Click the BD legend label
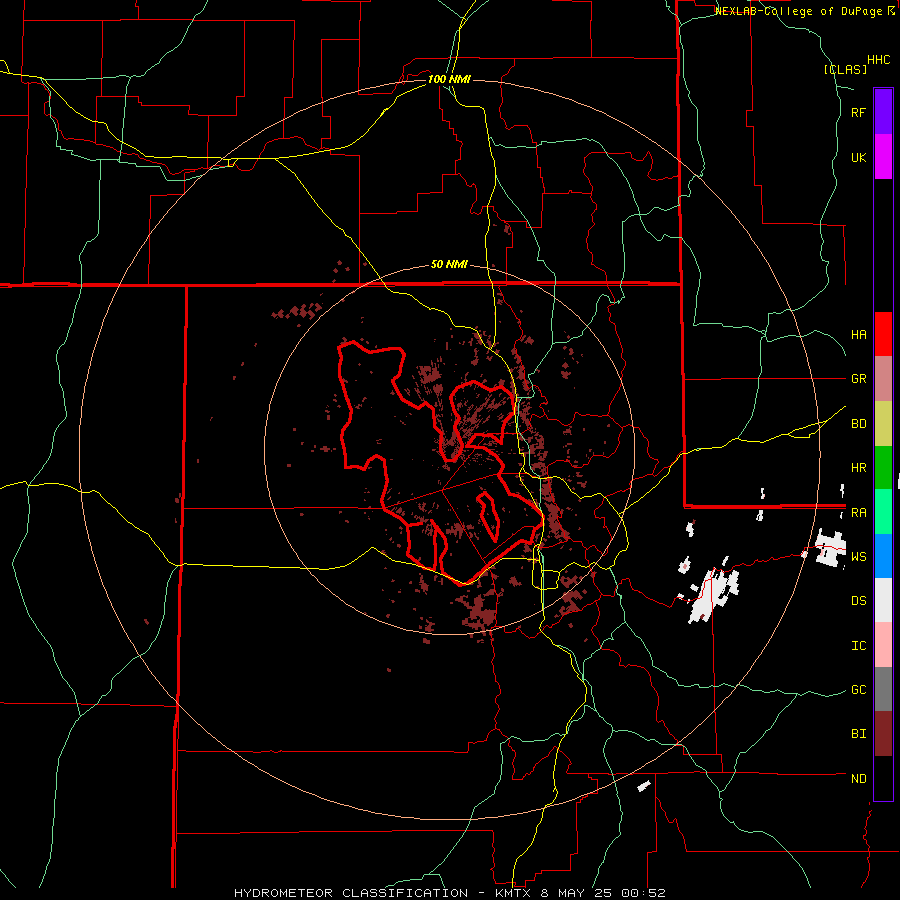 858,424
